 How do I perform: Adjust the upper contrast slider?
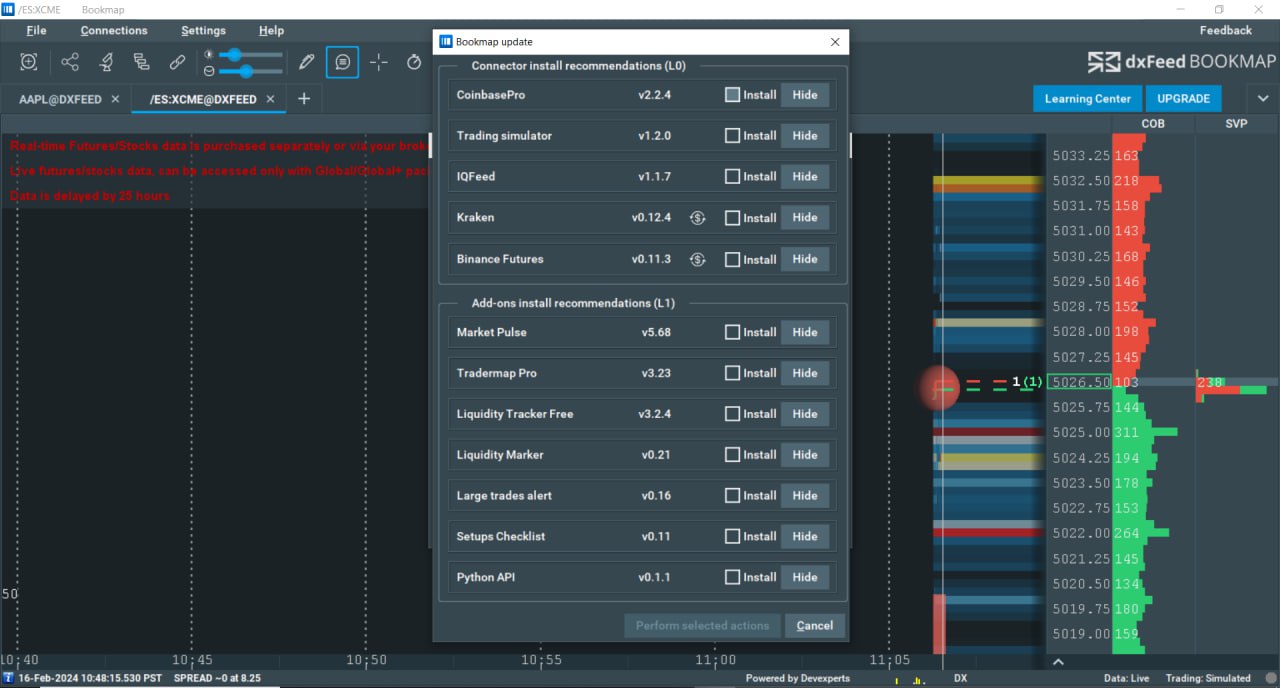pyautogui.click(x=235, y=55)
